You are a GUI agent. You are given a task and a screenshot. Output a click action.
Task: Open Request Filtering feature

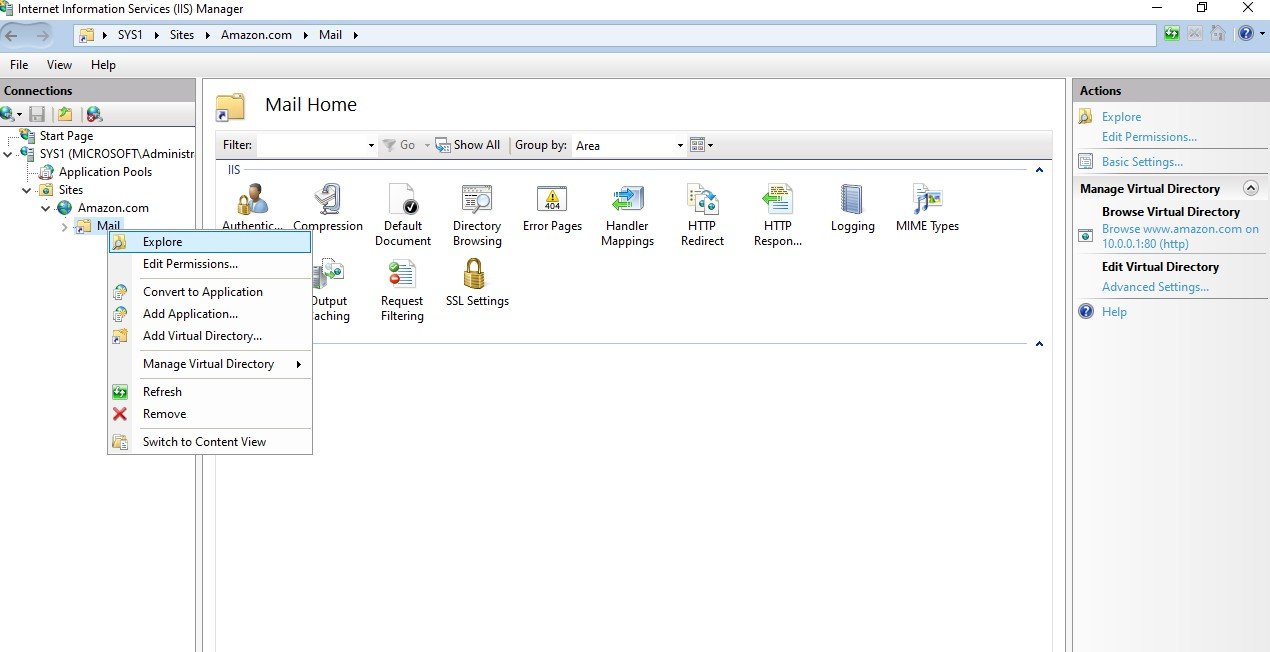point(402,290)
